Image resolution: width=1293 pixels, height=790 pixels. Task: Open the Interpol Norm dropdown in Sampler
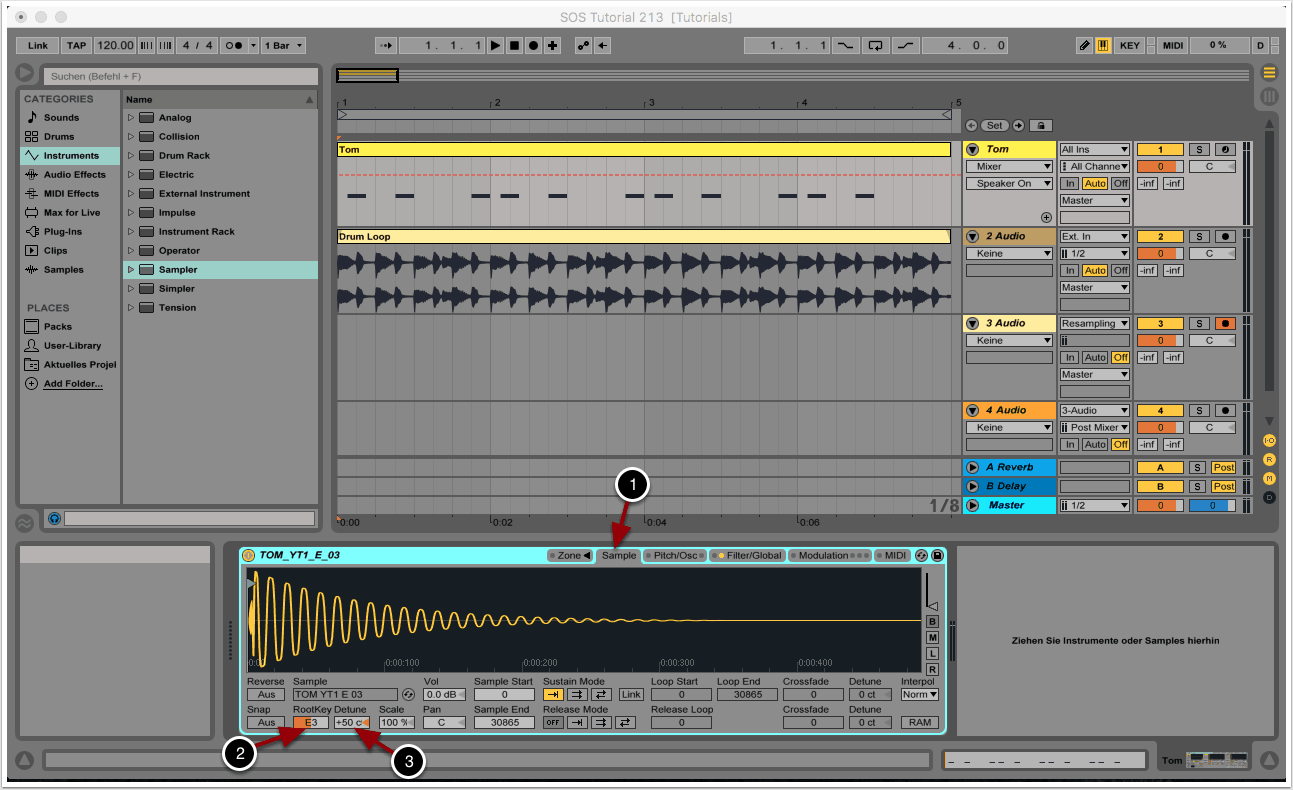[919, 695]
